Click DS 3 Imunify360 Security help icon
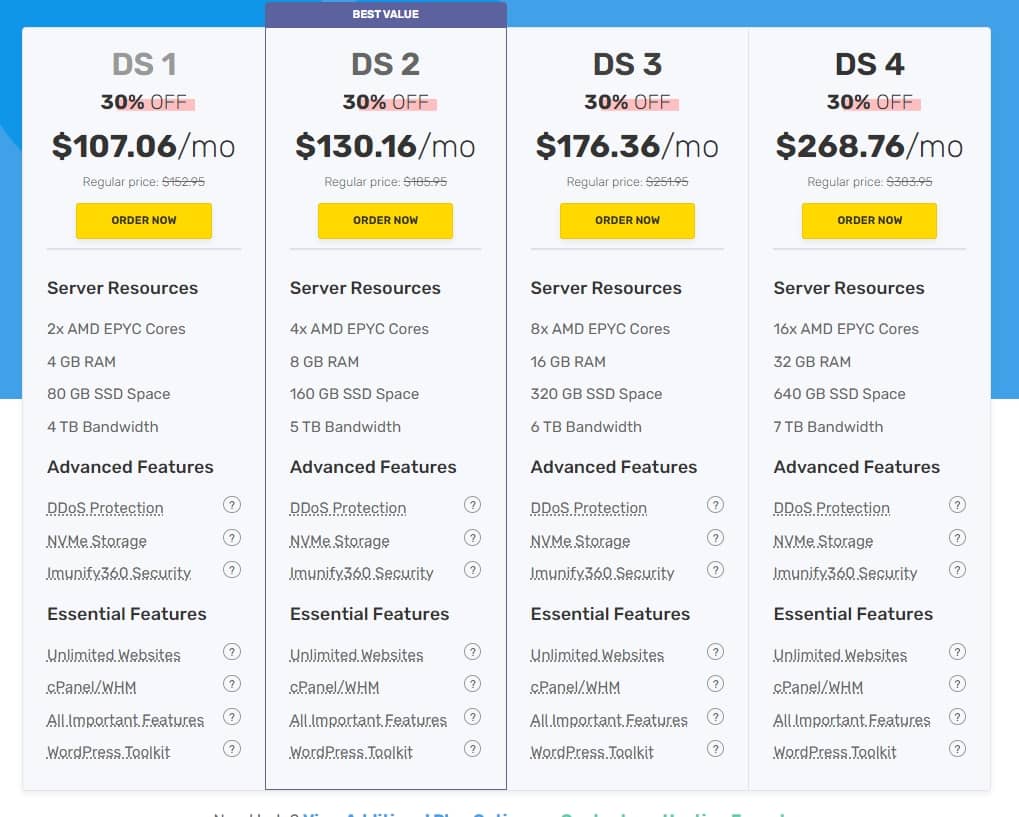The width and height of the screenshot is (1019, 817). (x=715, y=570)
